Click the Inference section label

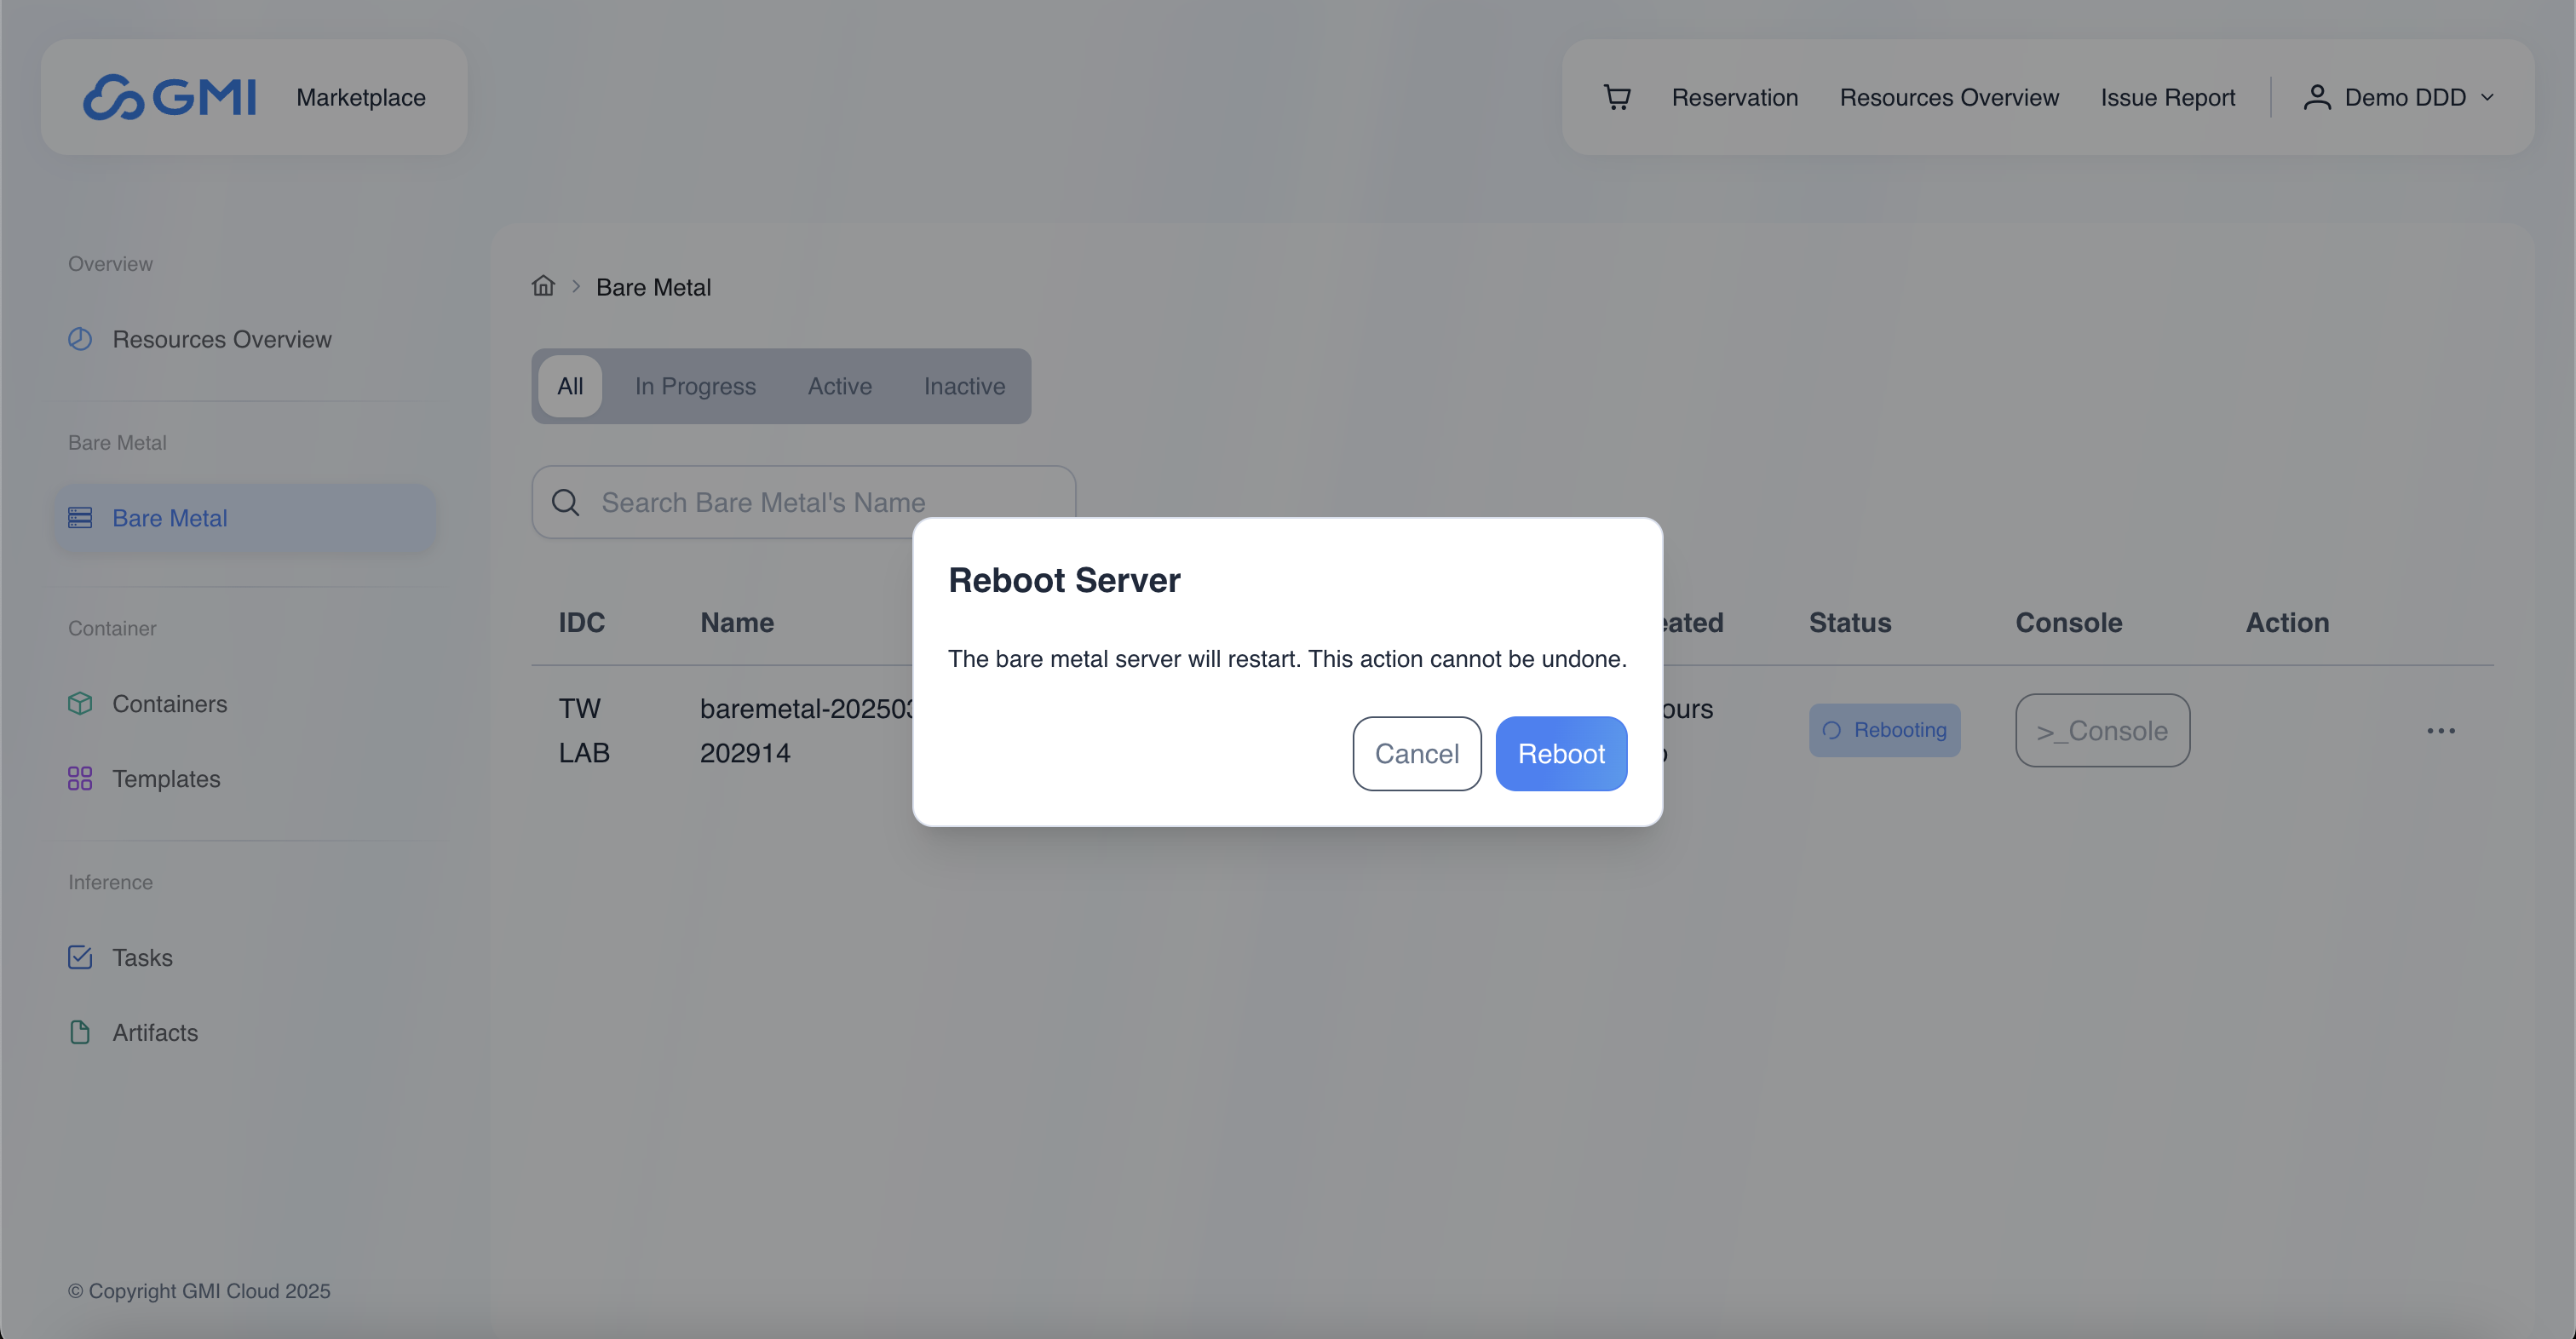pos(110,882)
